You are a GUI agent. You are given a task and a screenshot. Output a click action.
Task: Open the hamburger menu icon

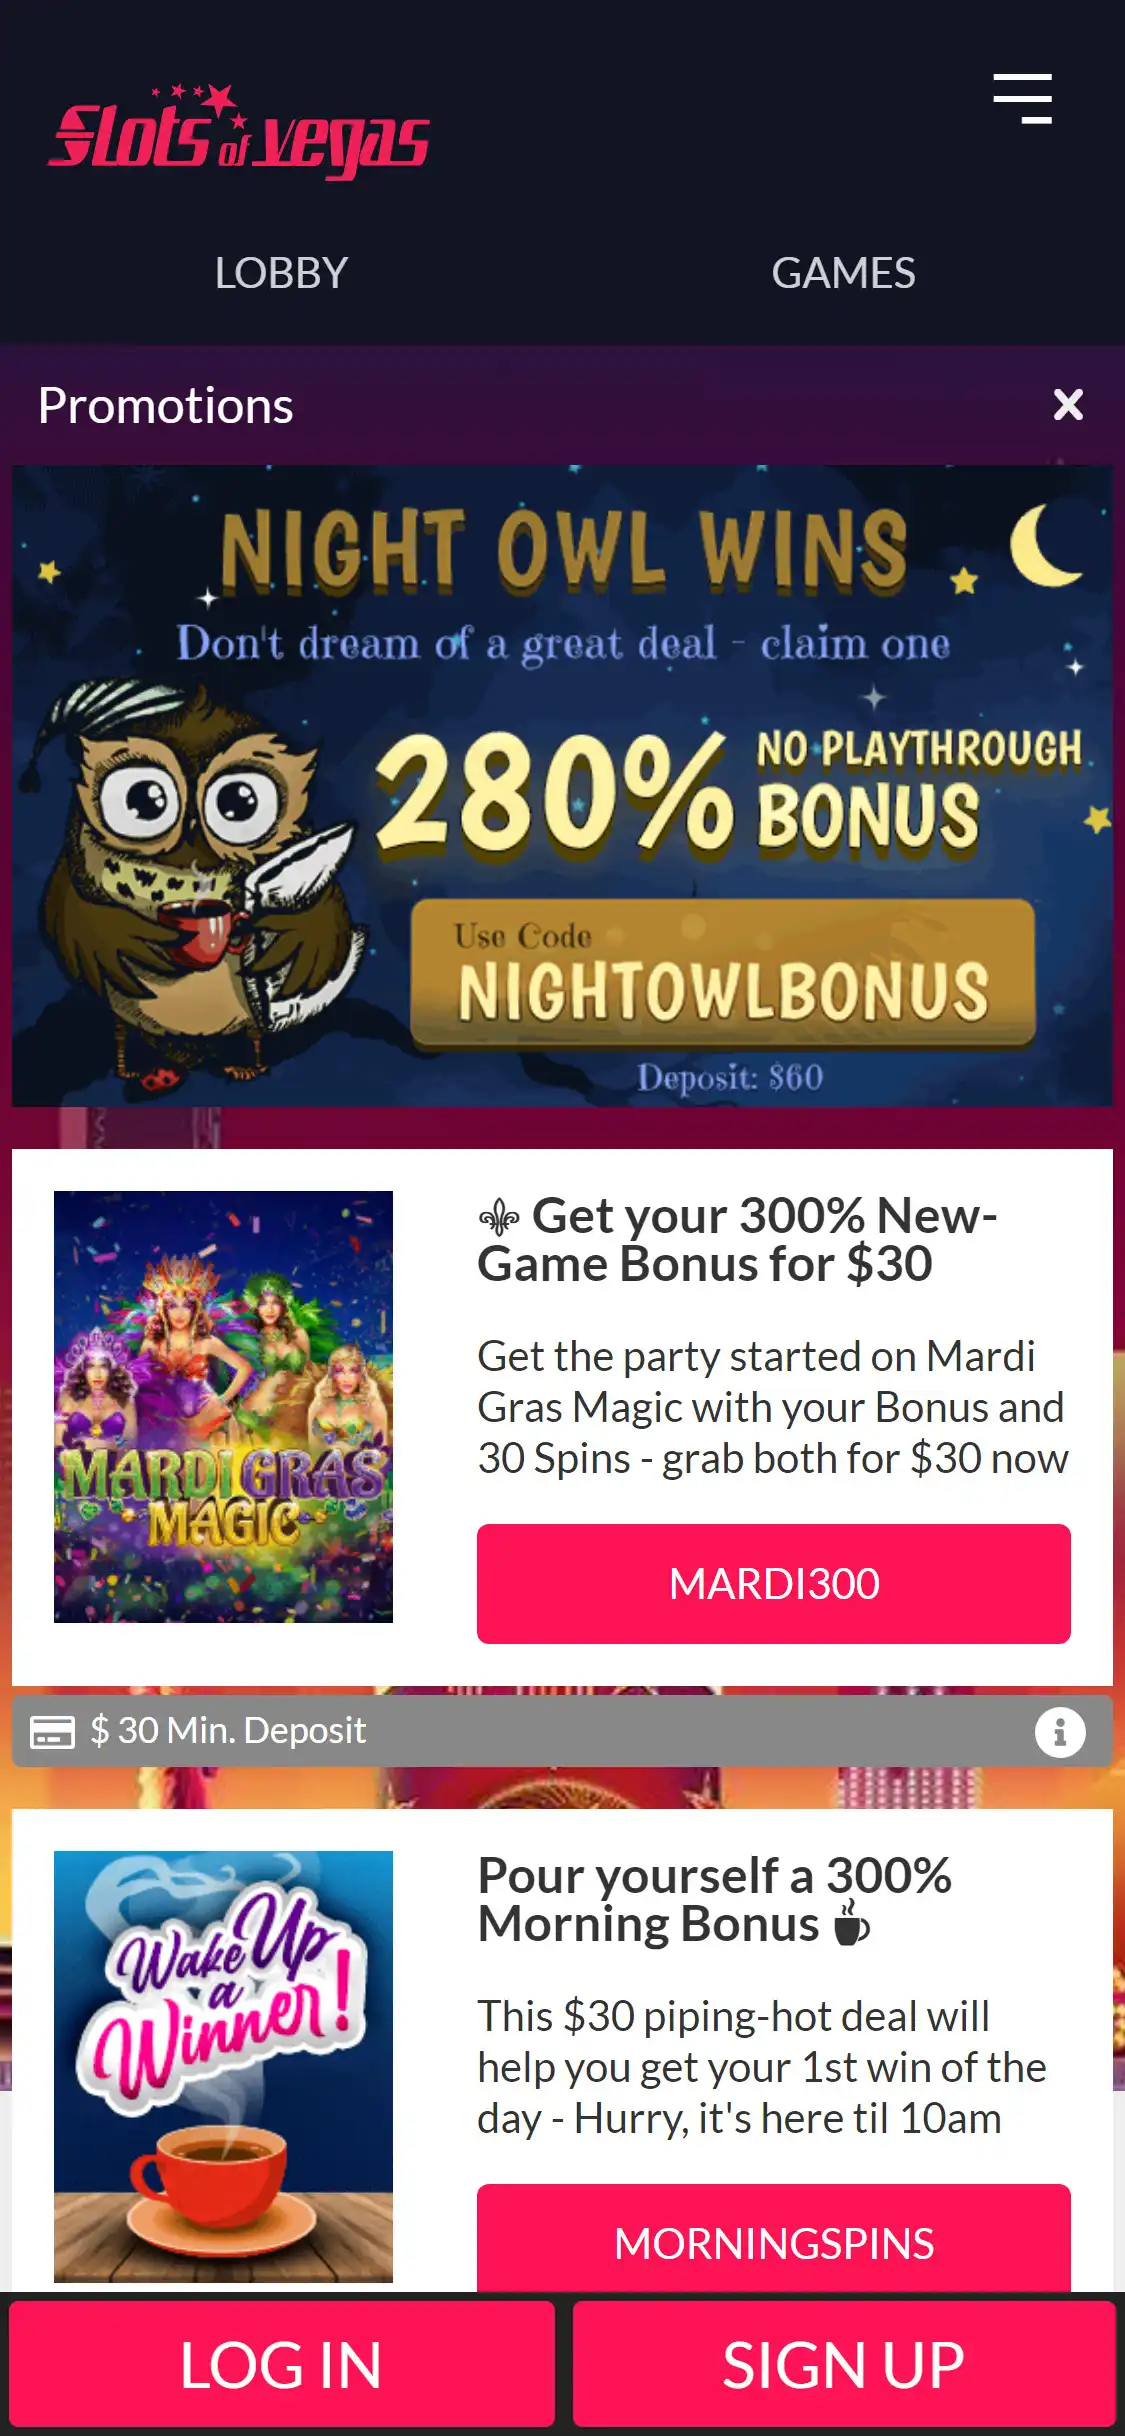pos(1022,98)
